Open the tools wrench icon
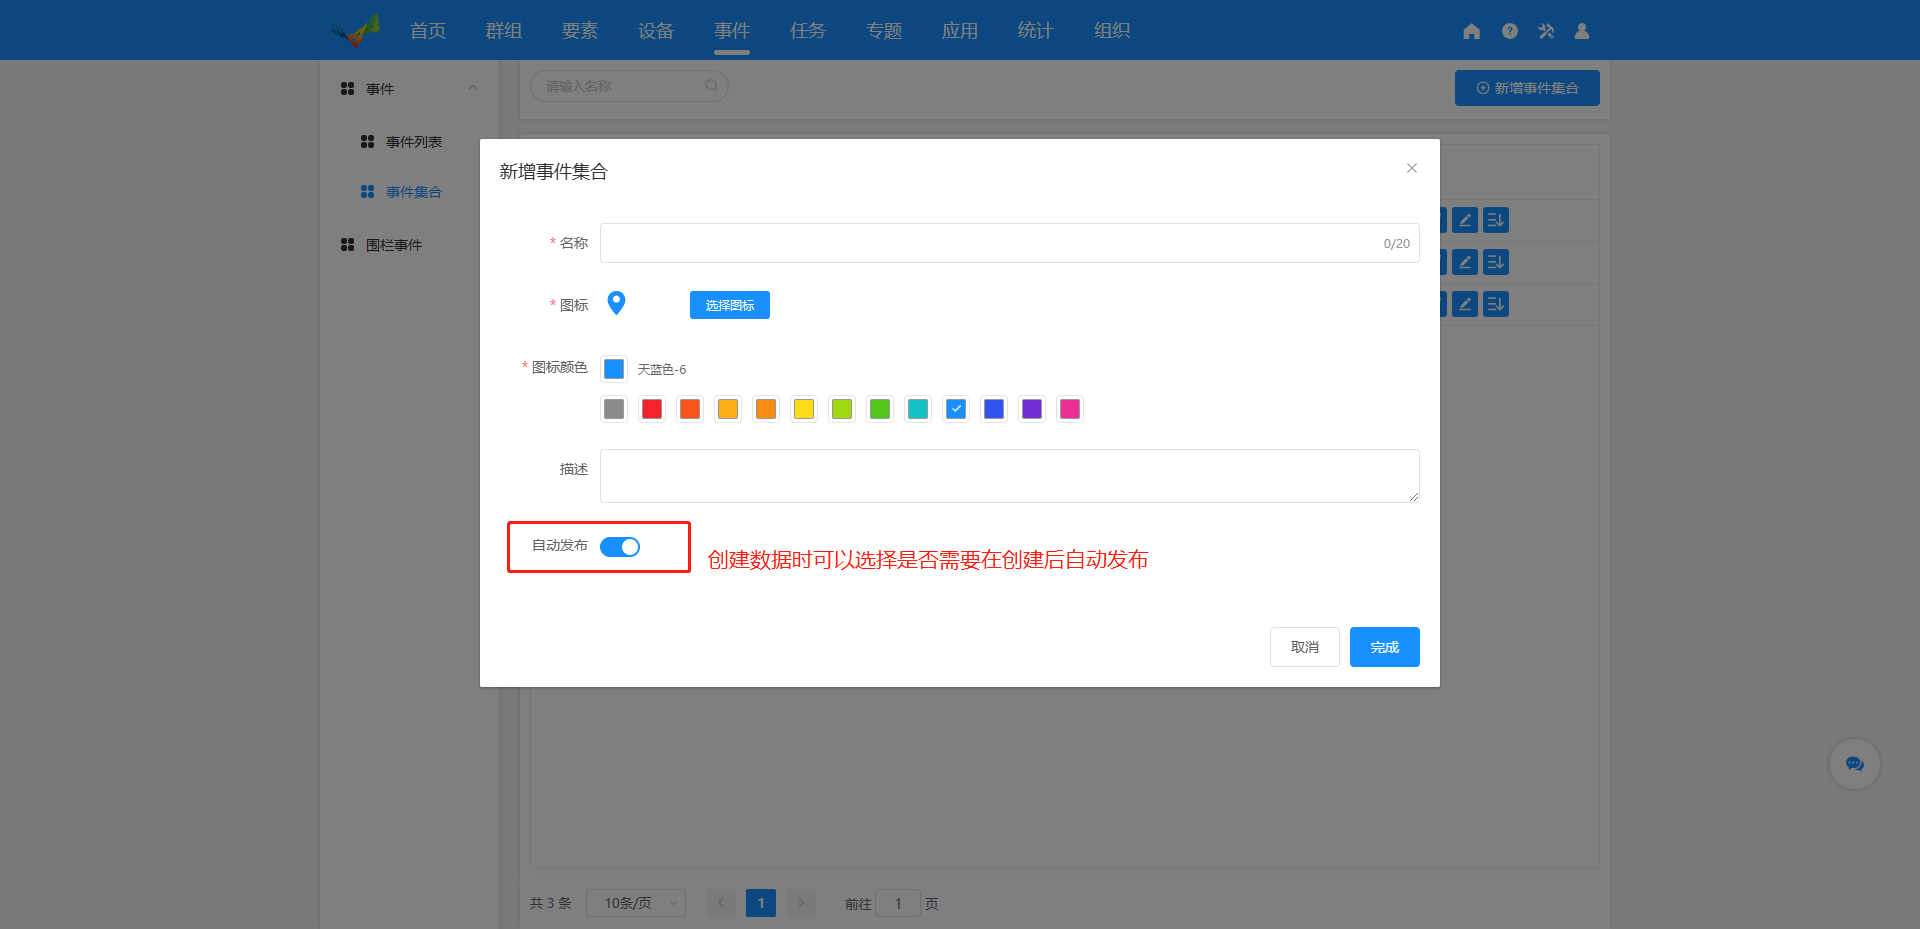Screen dimensions: 1920x929 point(1546,31)
